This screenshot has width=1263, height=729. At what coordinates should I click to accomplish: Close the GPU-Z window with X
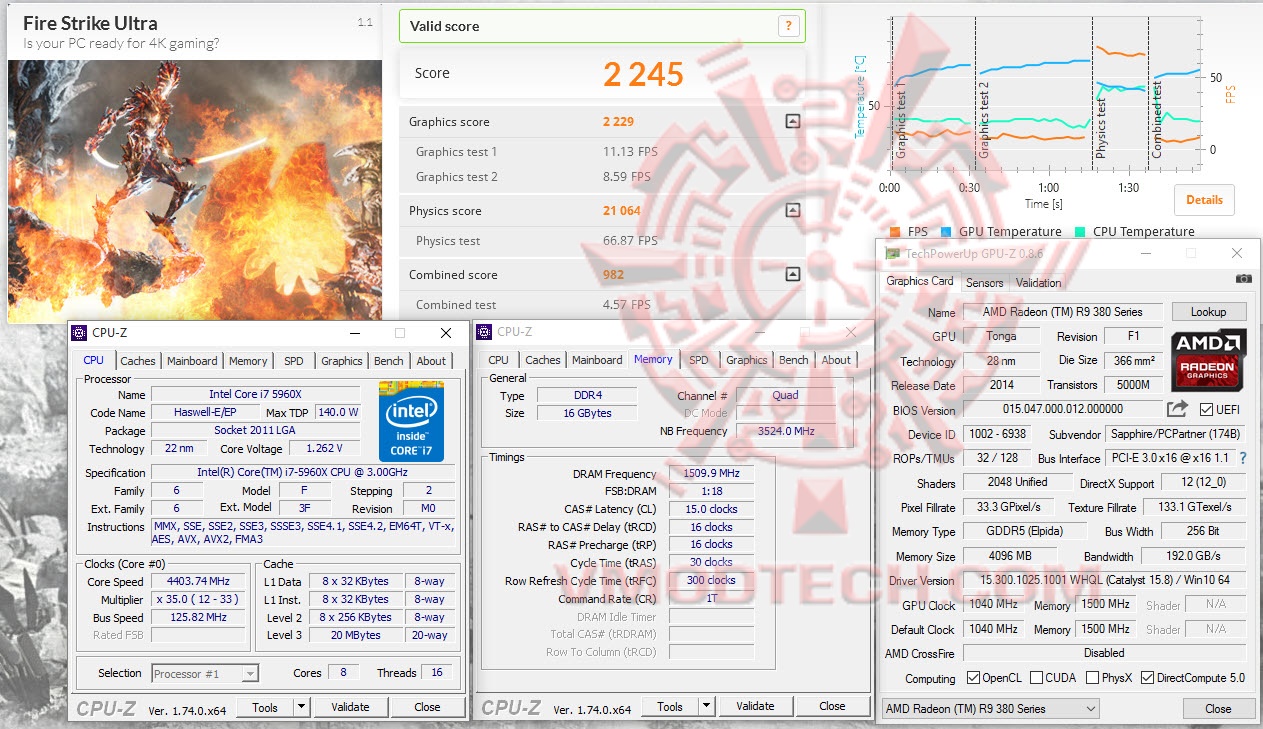coord(1237,254)
